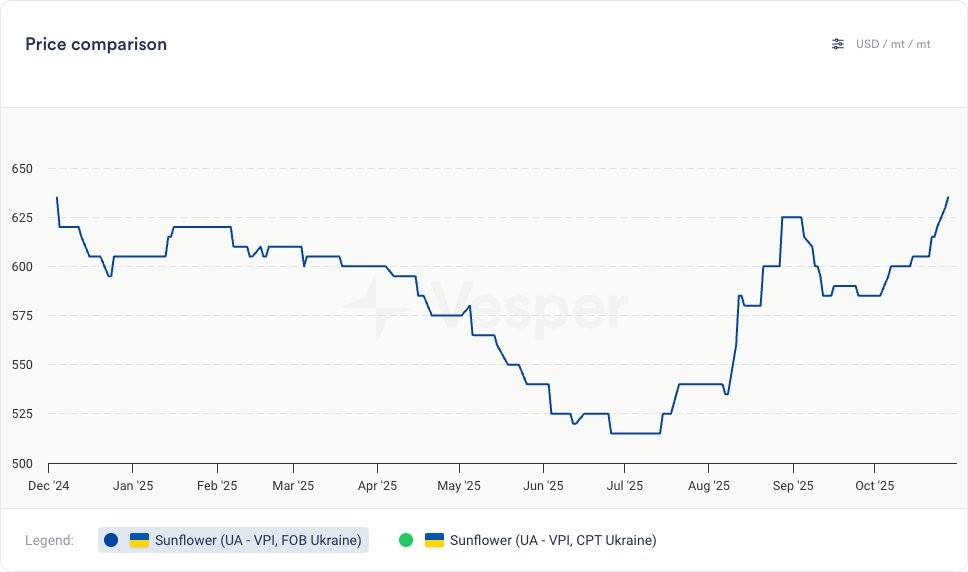Open the USD / mt / mt unit selector
The width and height of the screenshot is (968, 572).
tap(893, 44)
